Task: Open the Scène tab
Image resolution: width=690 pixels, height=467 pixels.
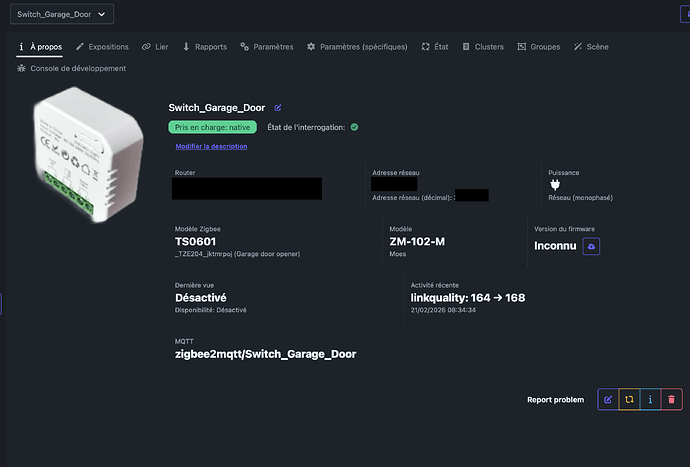Action: (591, 47)
